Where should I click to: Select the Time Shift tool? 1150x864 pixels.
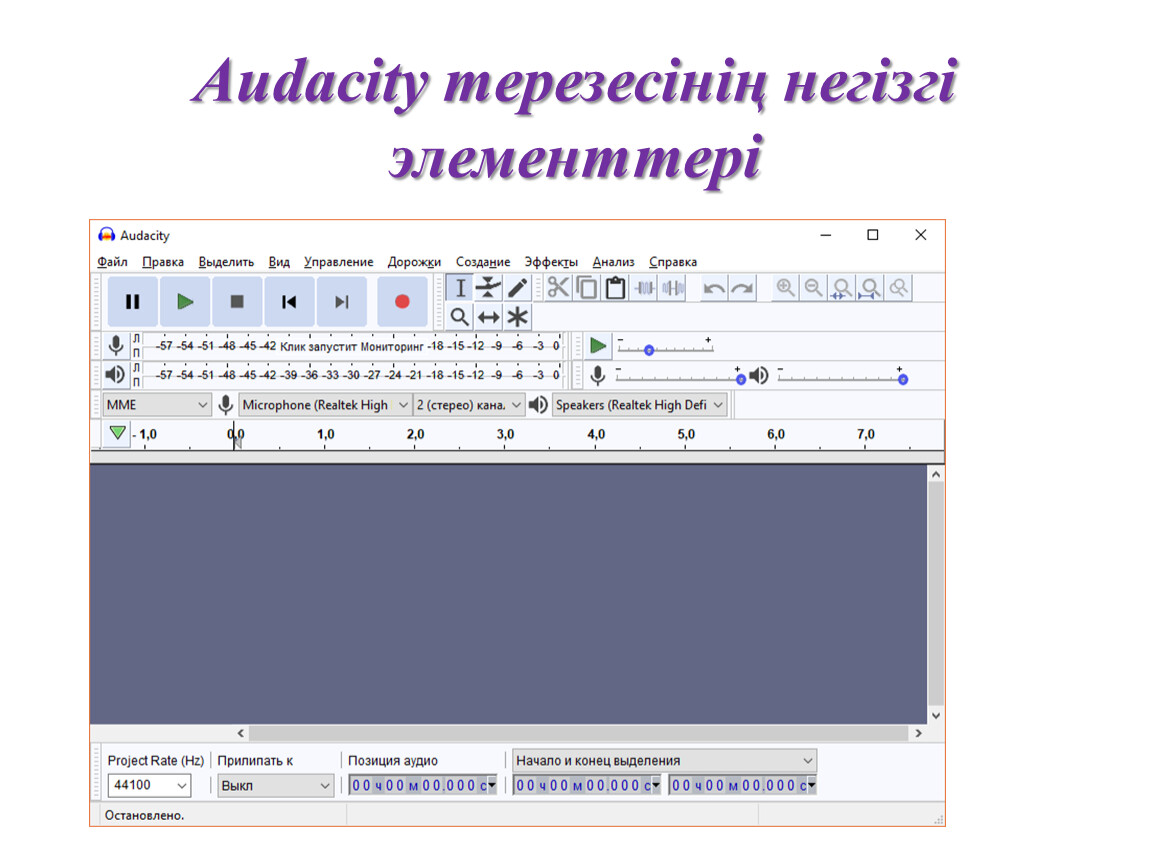tap(488, 317)
